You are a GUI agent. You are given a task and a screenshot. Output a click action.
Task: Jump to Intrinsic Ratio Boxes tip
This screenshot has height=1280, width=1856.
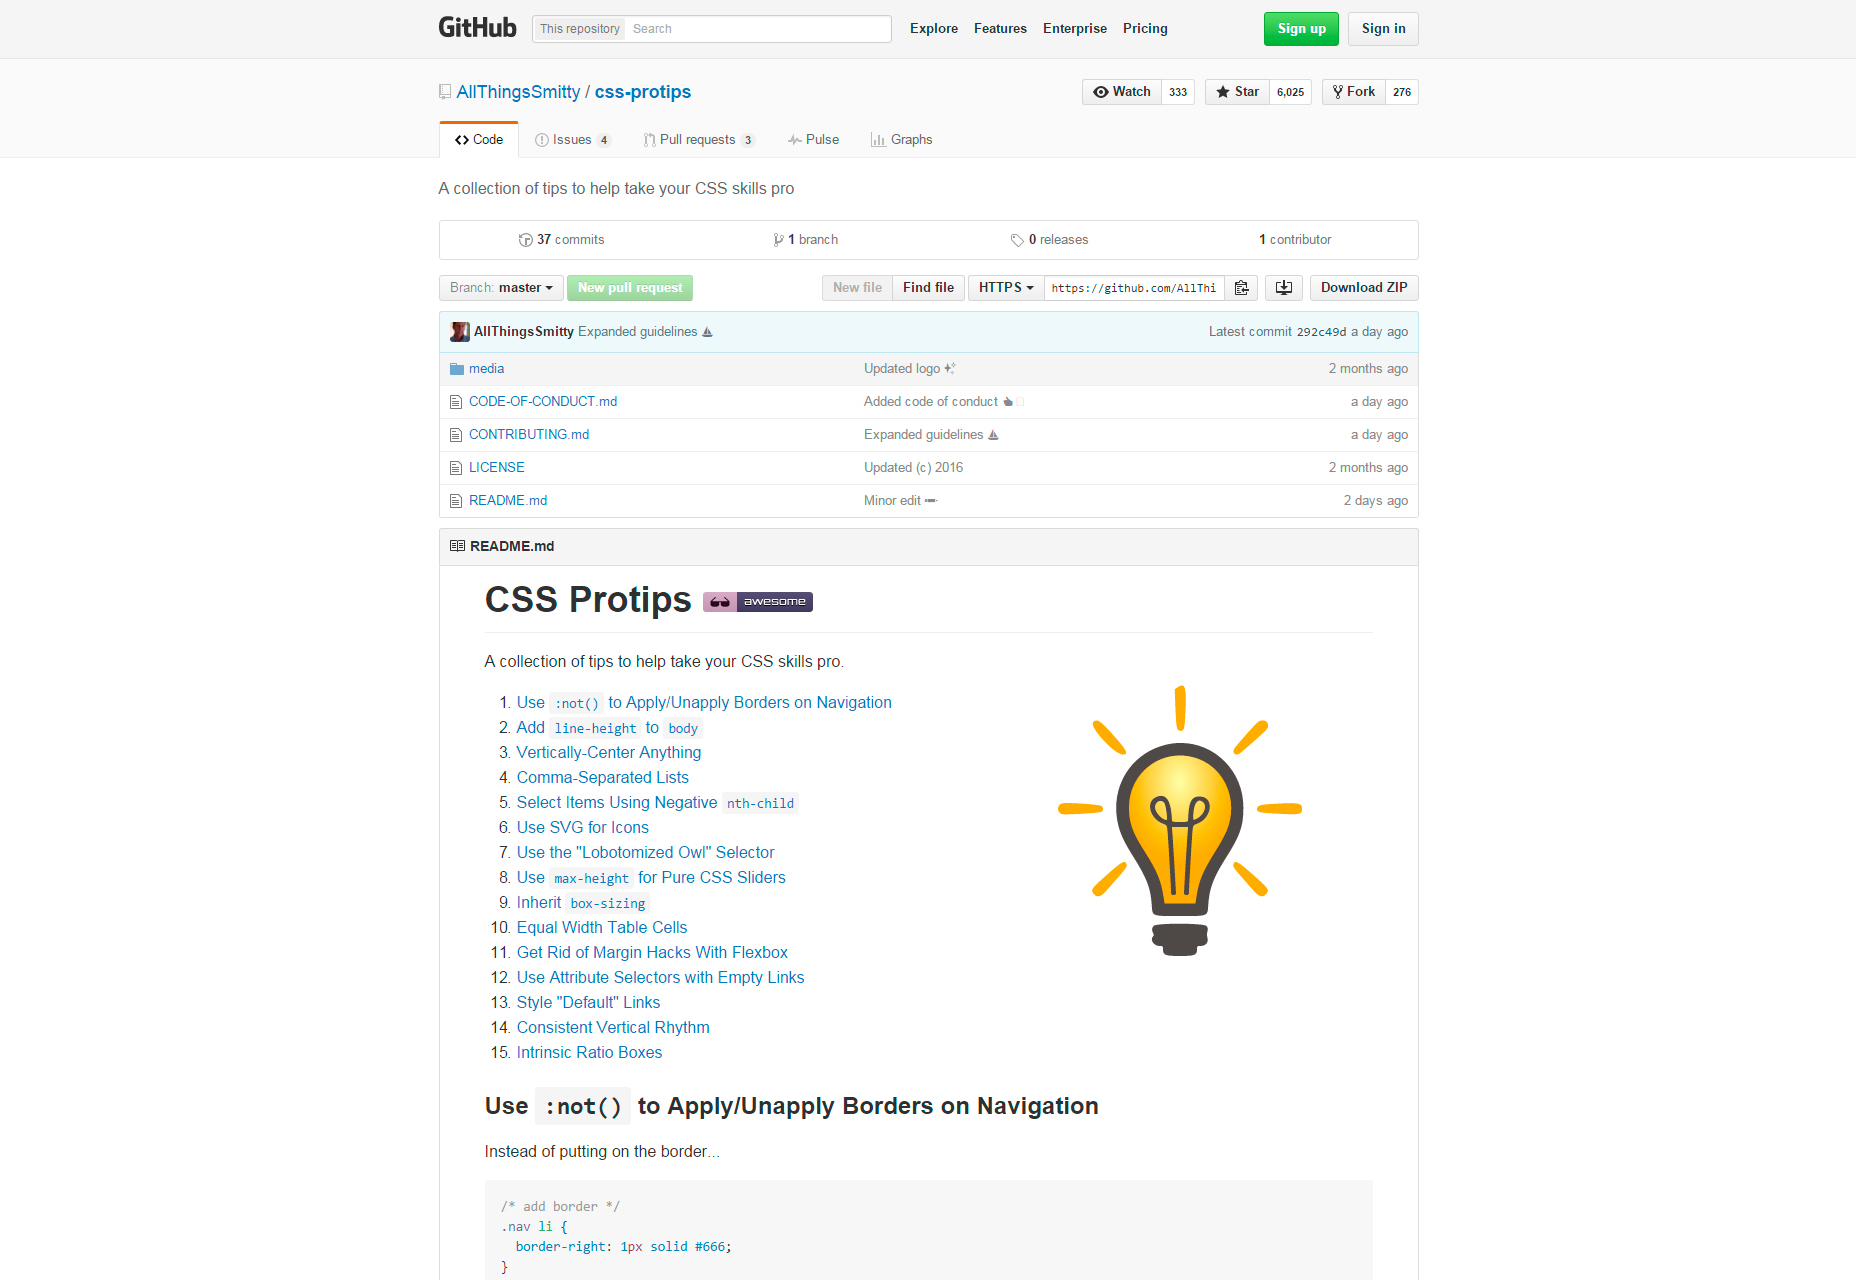(x=589, y=1053)
